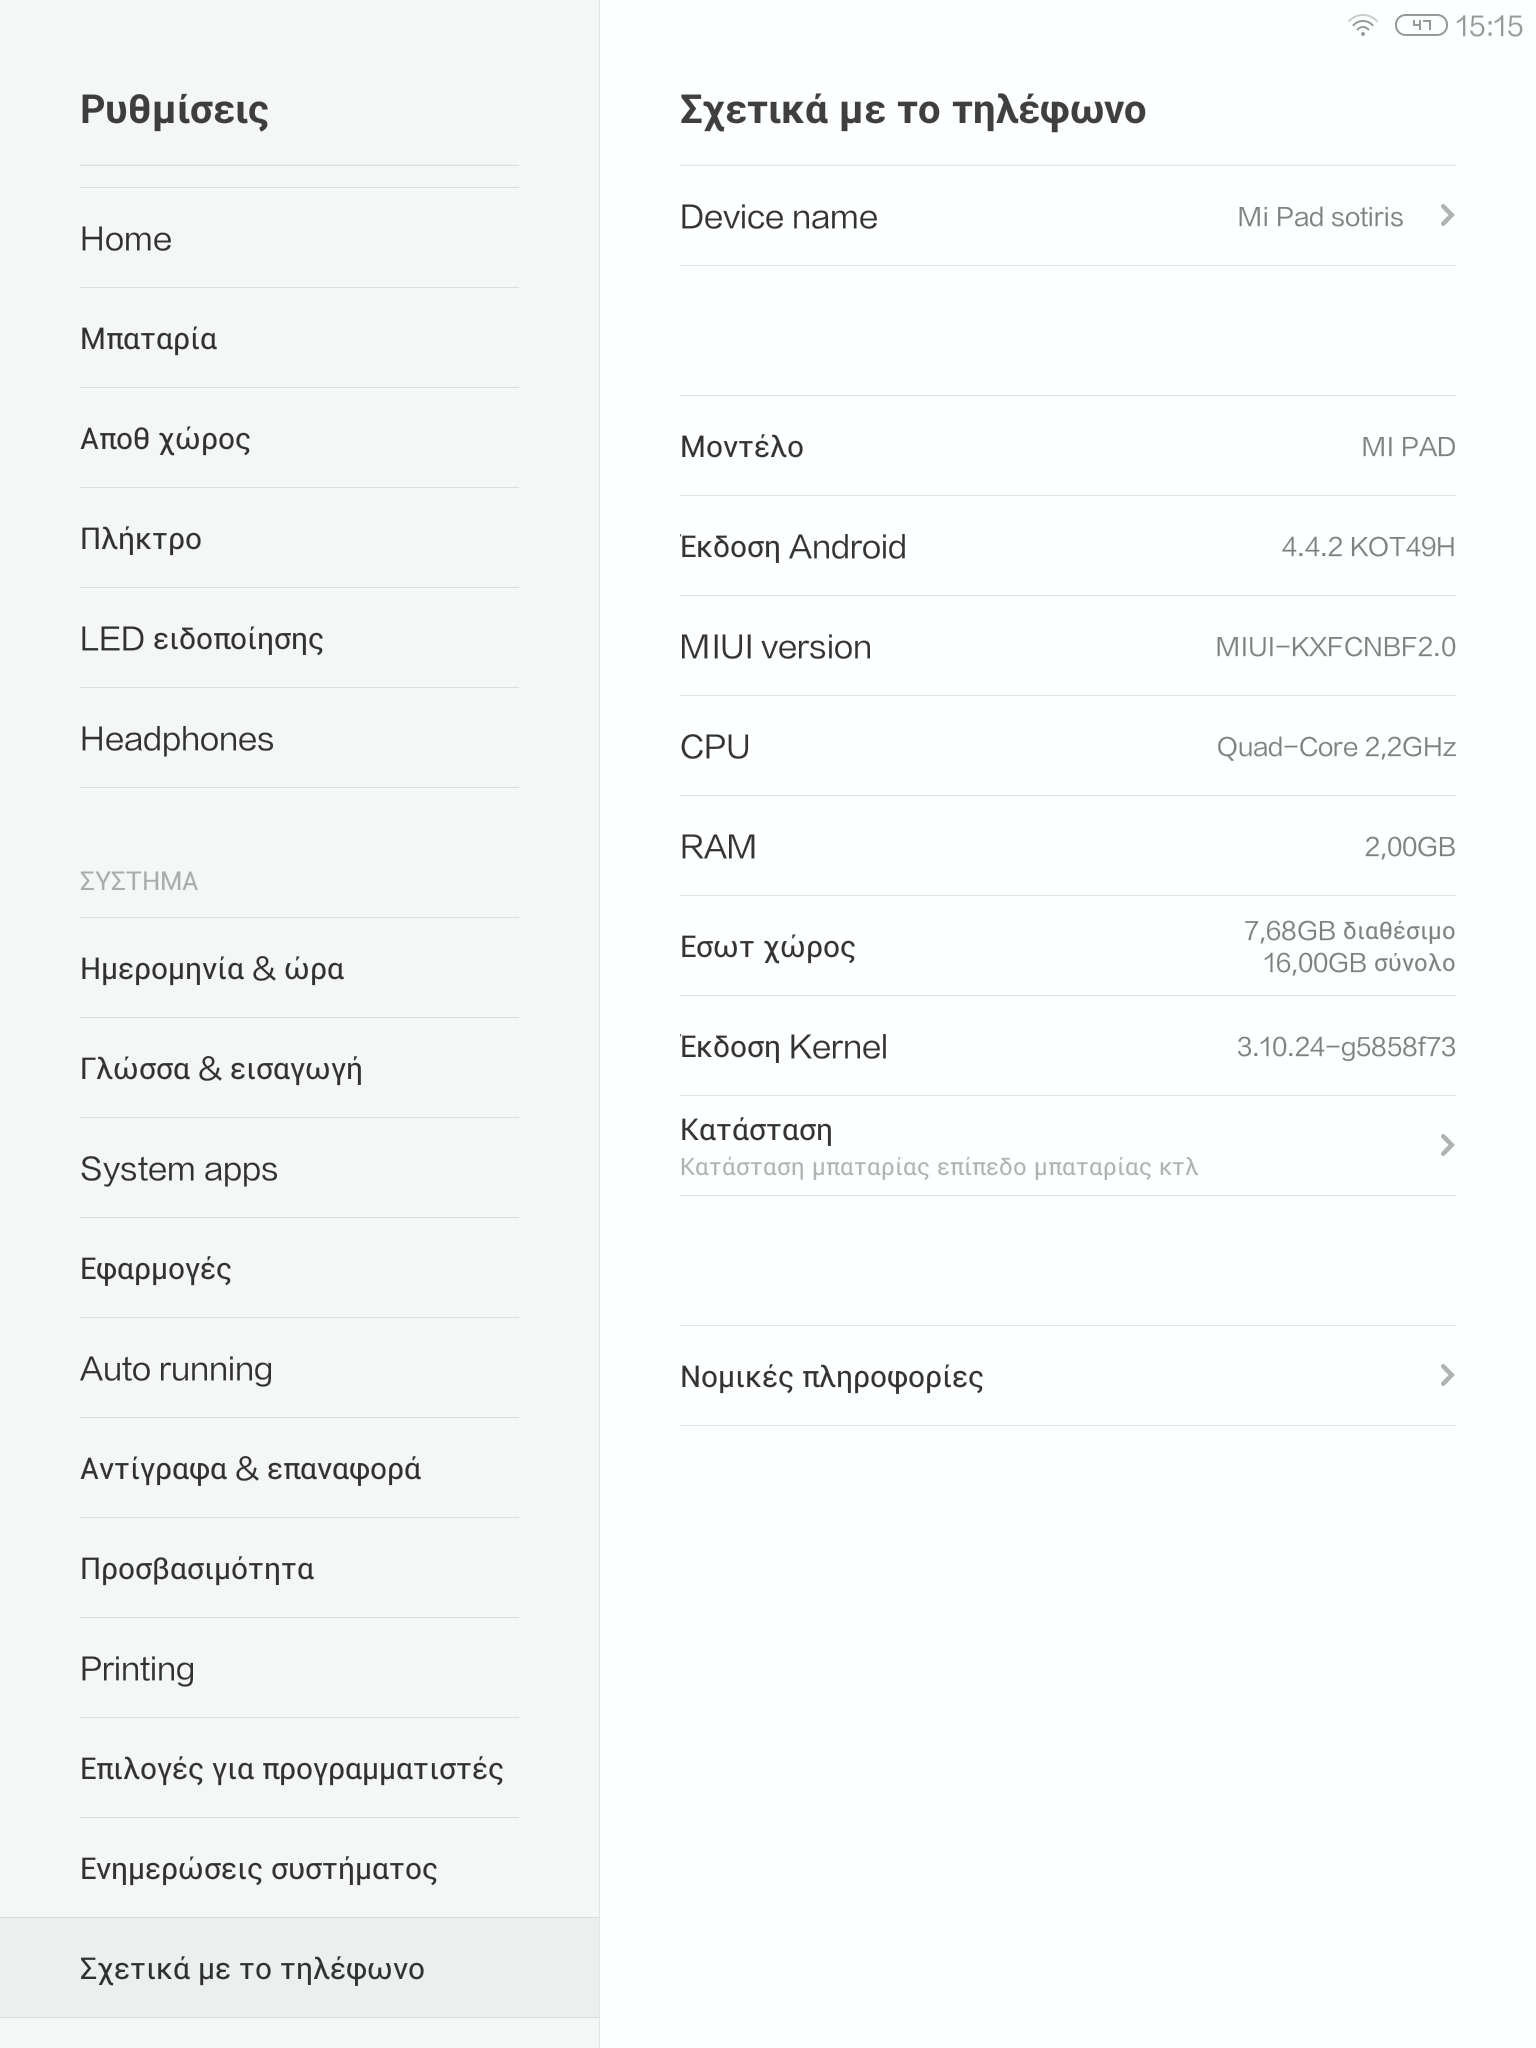Open Επιλογές για προγραμματιστές

click(x=298, y=1769)
